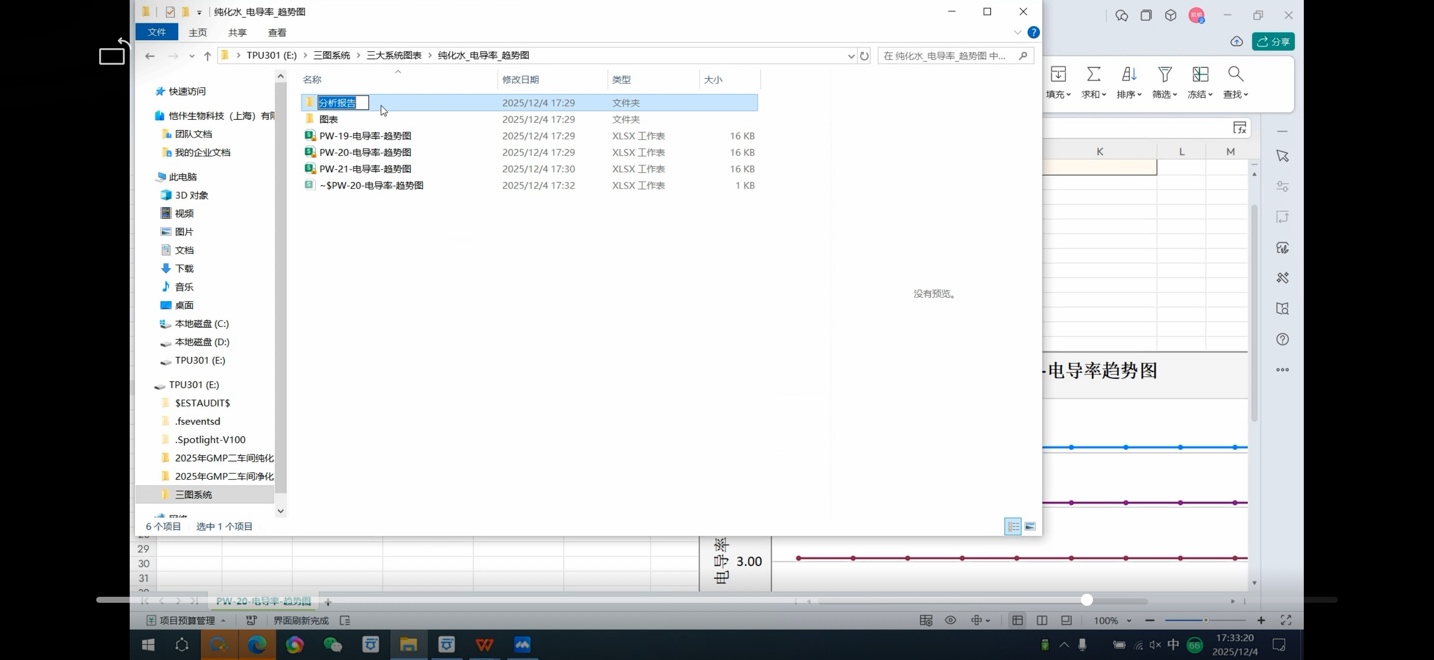
Task: Expand the address bar history dropdown
Action: coord(851,56)
